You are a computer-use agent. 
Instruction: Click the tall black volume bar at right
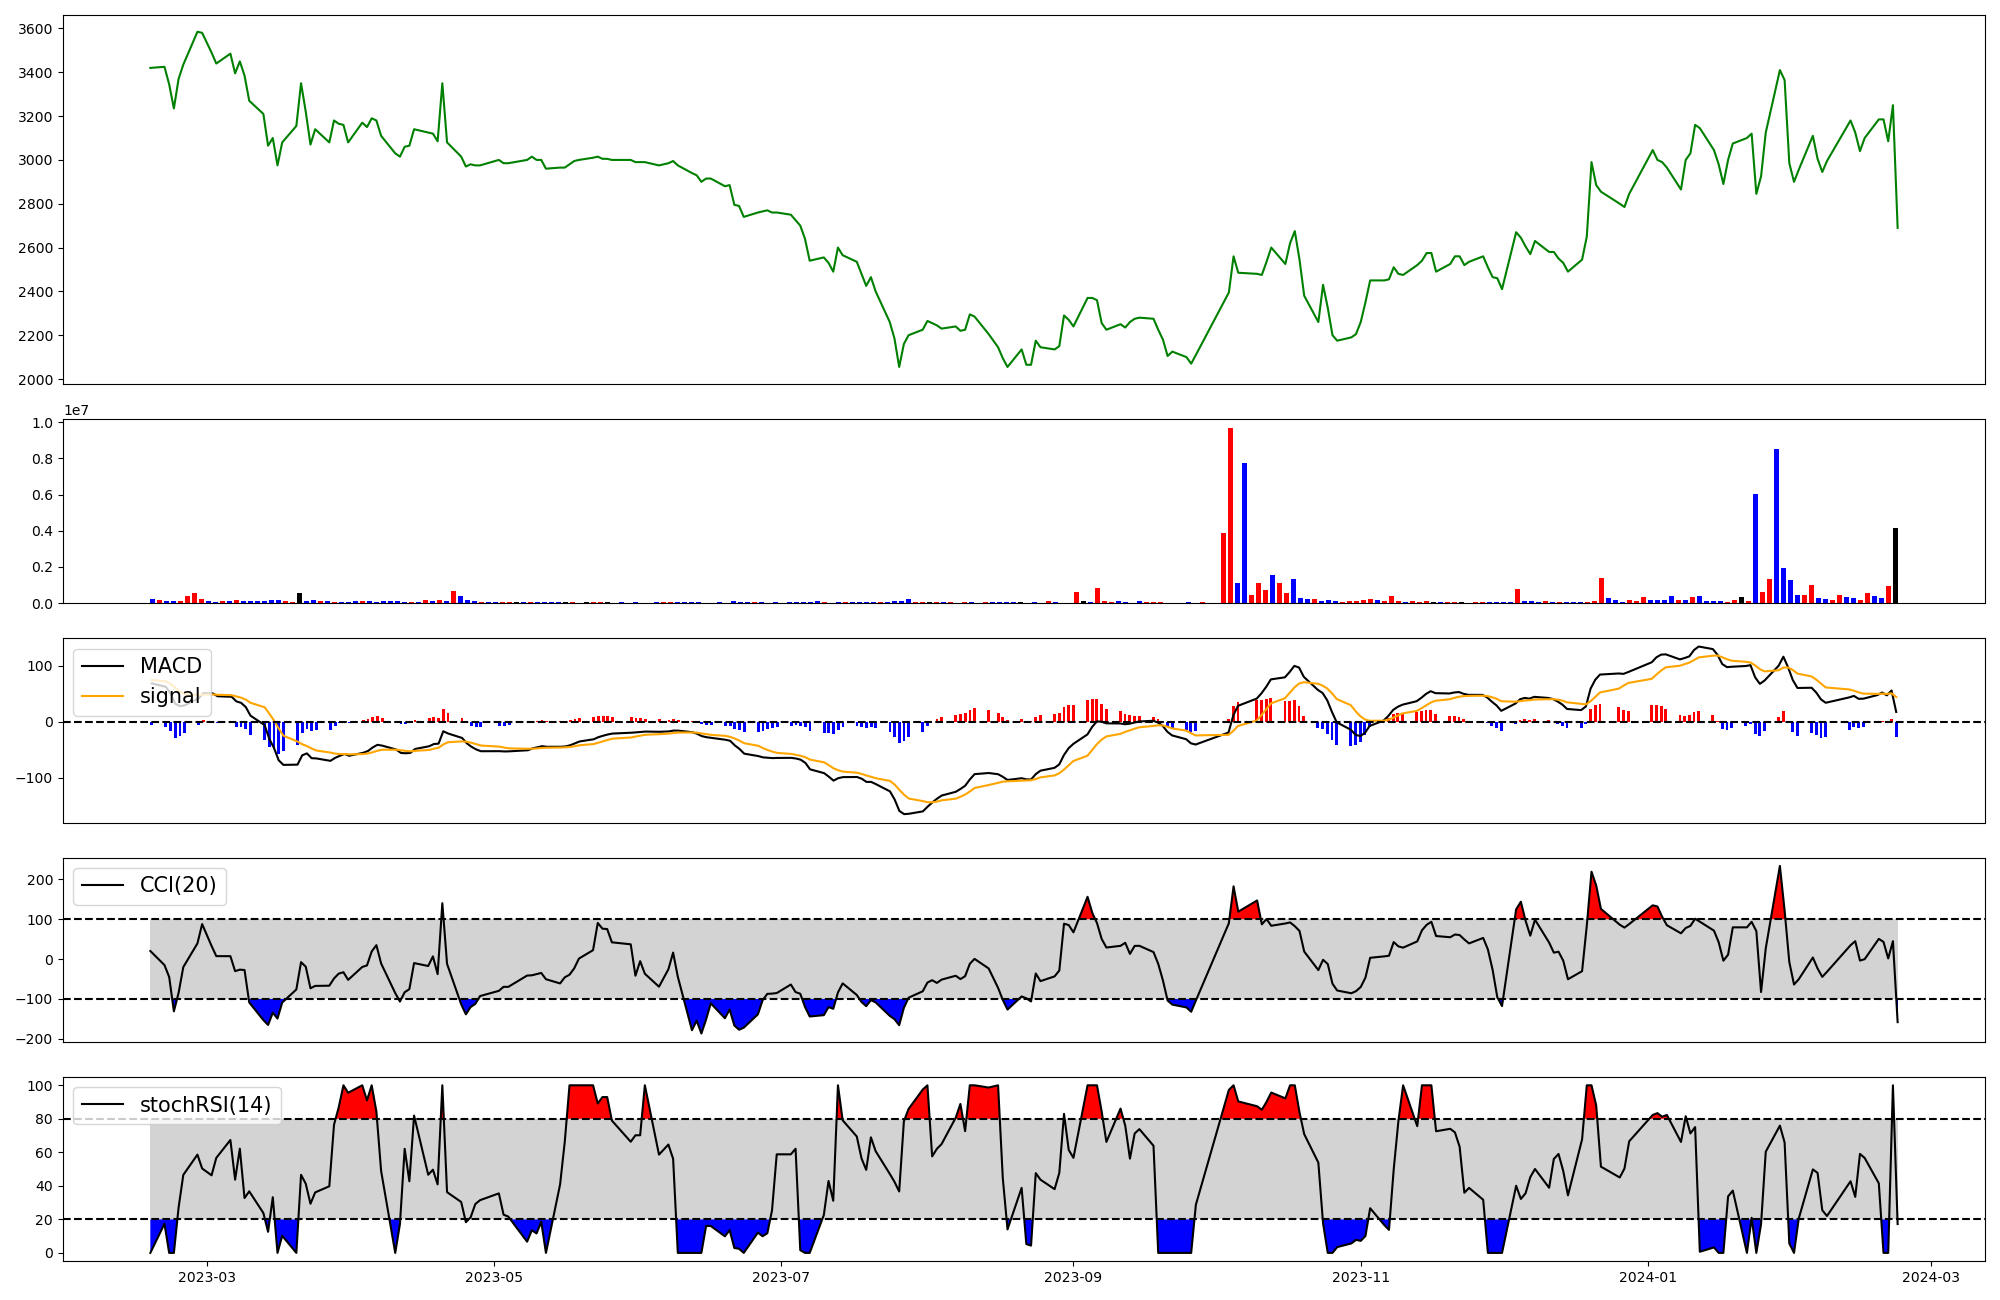1895,566
